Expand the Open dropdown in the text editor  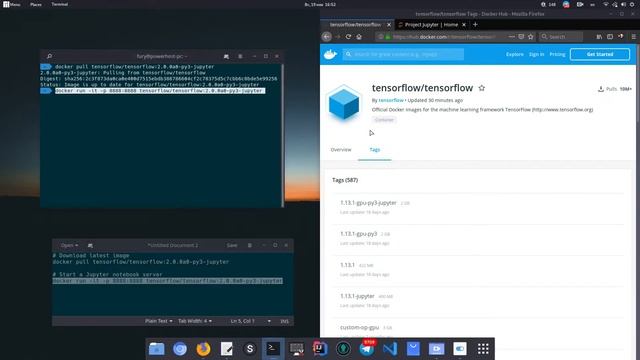(x=69, y=245)
